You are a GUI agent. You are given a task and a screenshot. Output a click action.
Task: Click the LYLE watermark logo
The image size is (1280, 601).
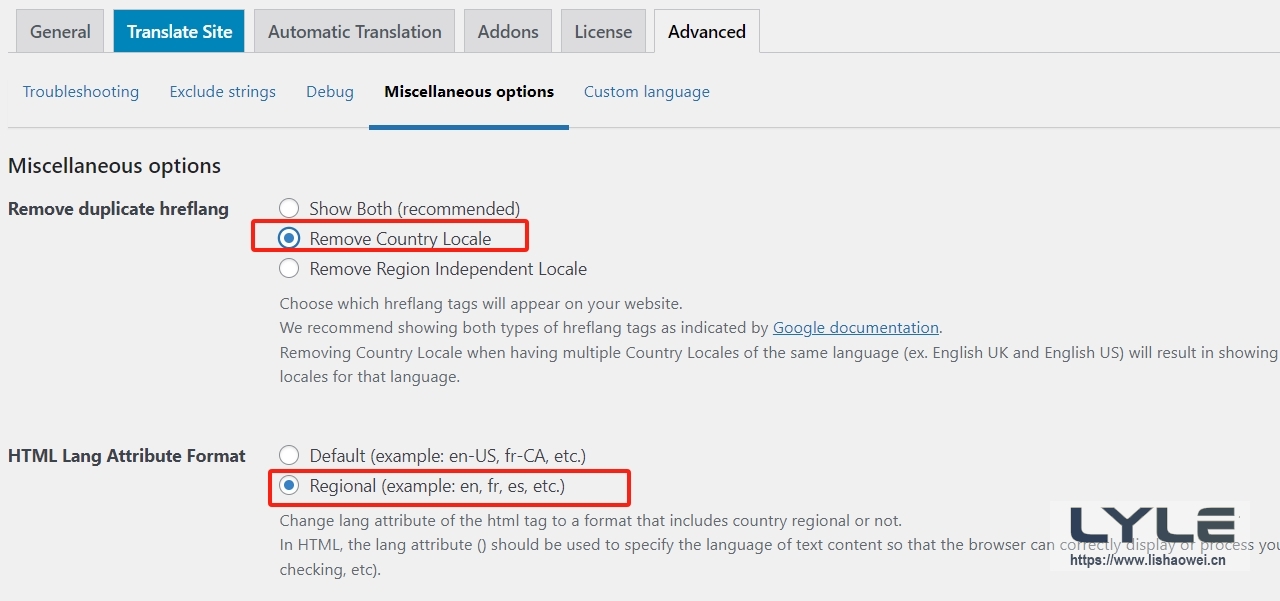click(x=1152, y=526)
